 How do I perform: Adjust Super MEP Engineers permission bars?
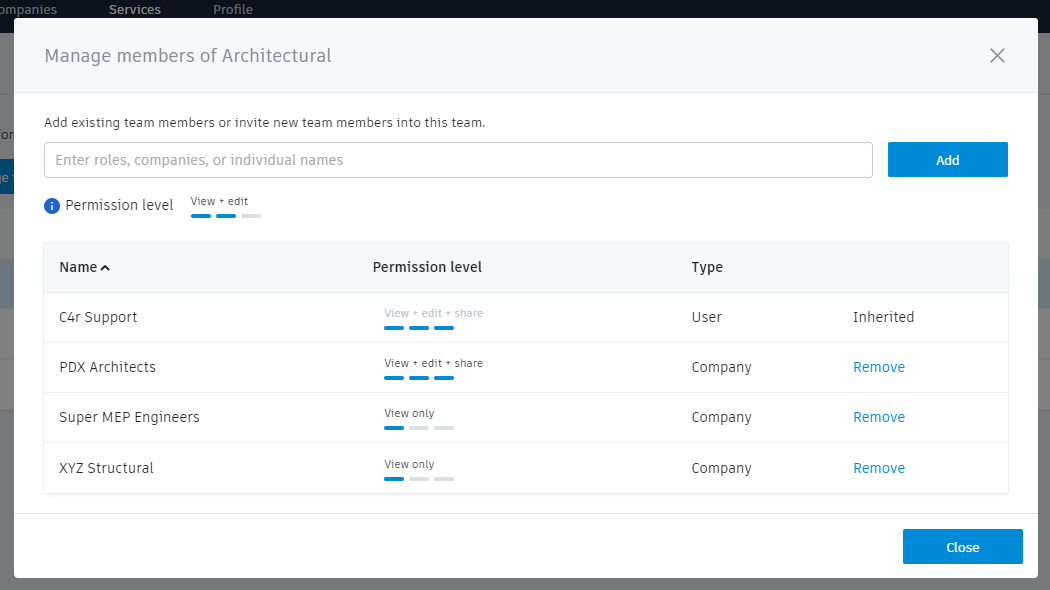(x=419, y=428)
